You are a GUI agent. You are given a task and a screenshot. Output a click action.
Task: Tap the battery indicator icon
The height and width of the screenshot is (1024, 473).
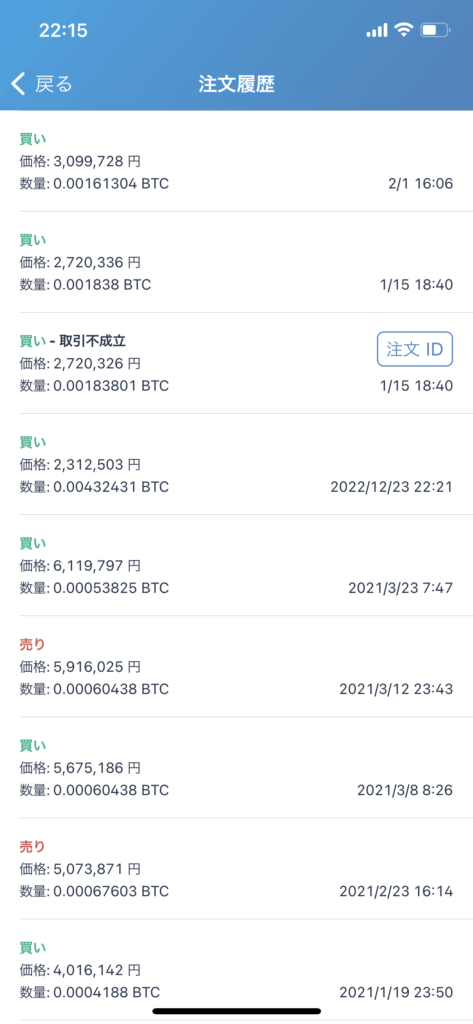[x=436, y=30]
